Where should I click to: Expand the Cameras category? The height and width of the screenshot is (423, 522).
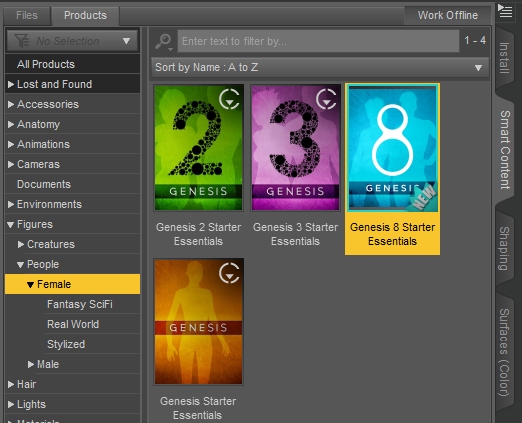tap(11, 164)
